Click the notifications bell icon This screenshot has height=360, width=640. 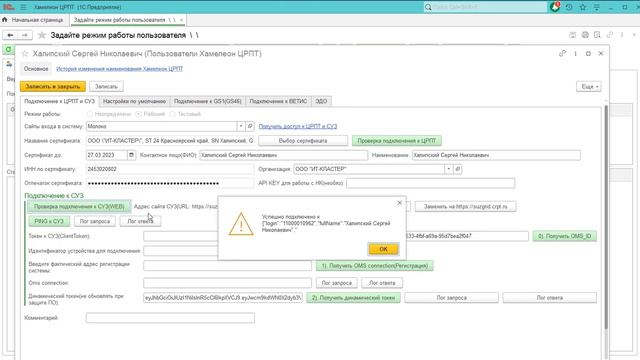(555, 7)
